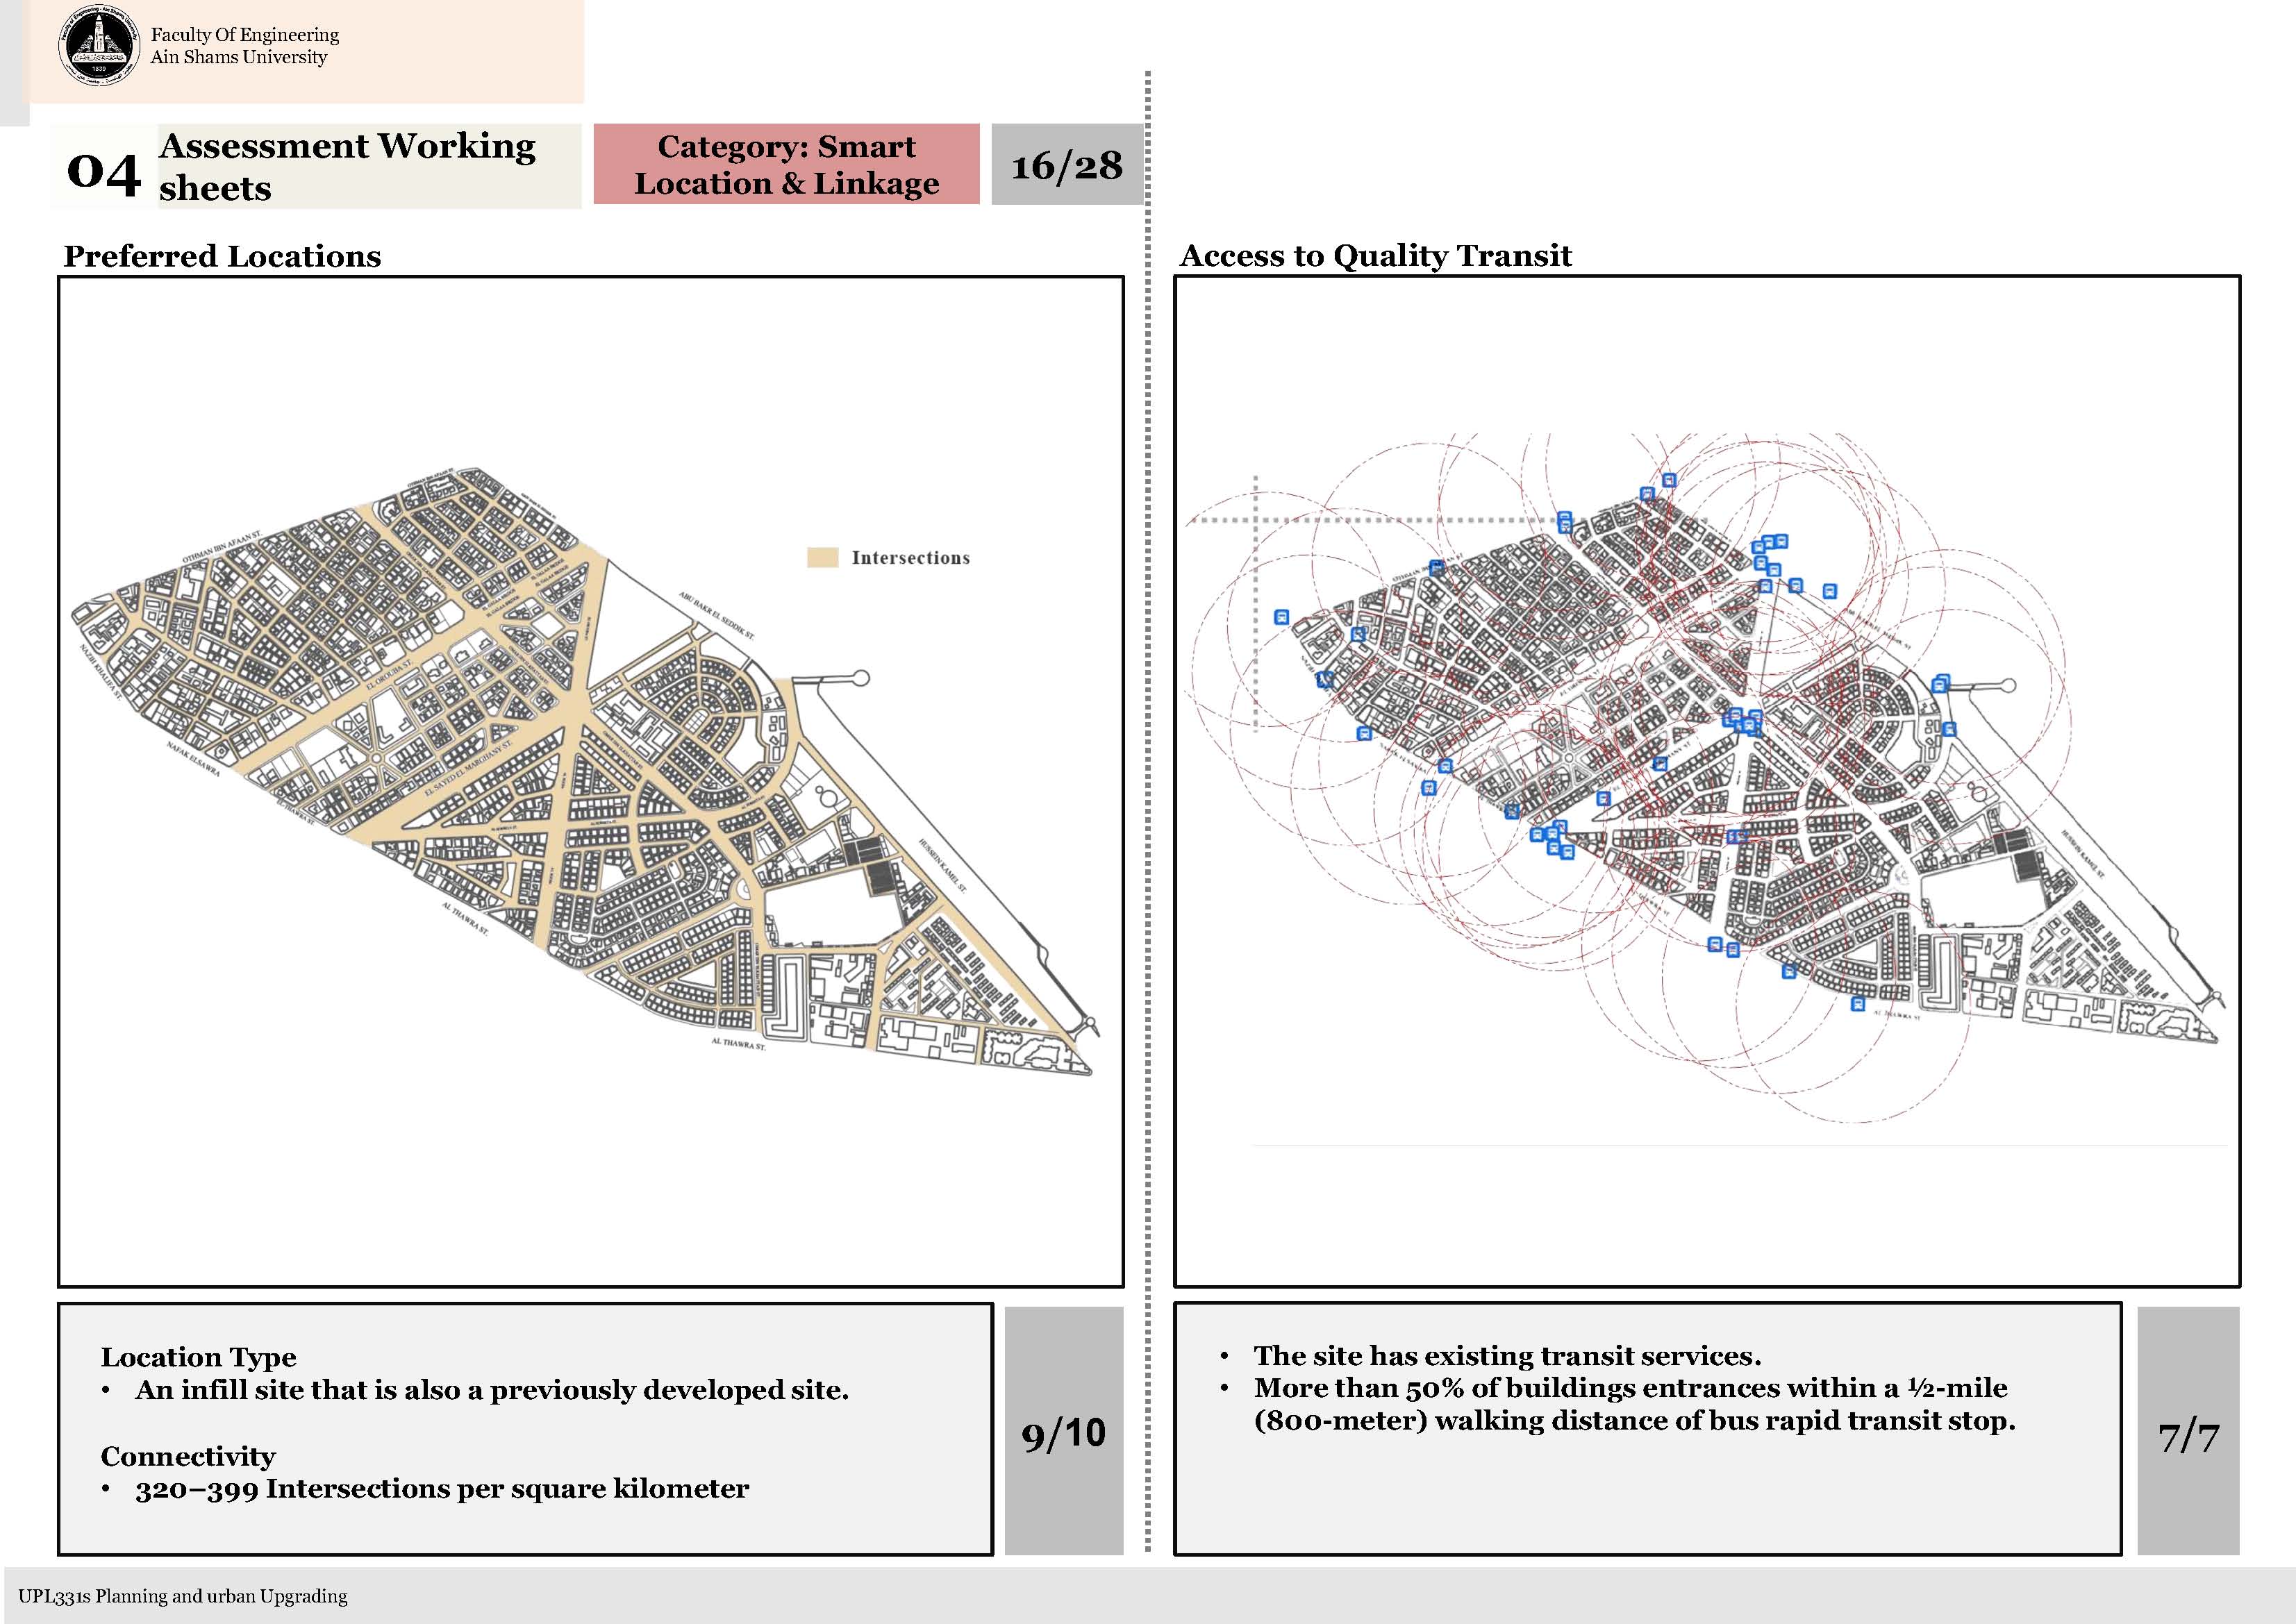This screenshot has width=2296, height=1624.
Task: Click the Connectivity heading text
Action: click(188, 1455)
